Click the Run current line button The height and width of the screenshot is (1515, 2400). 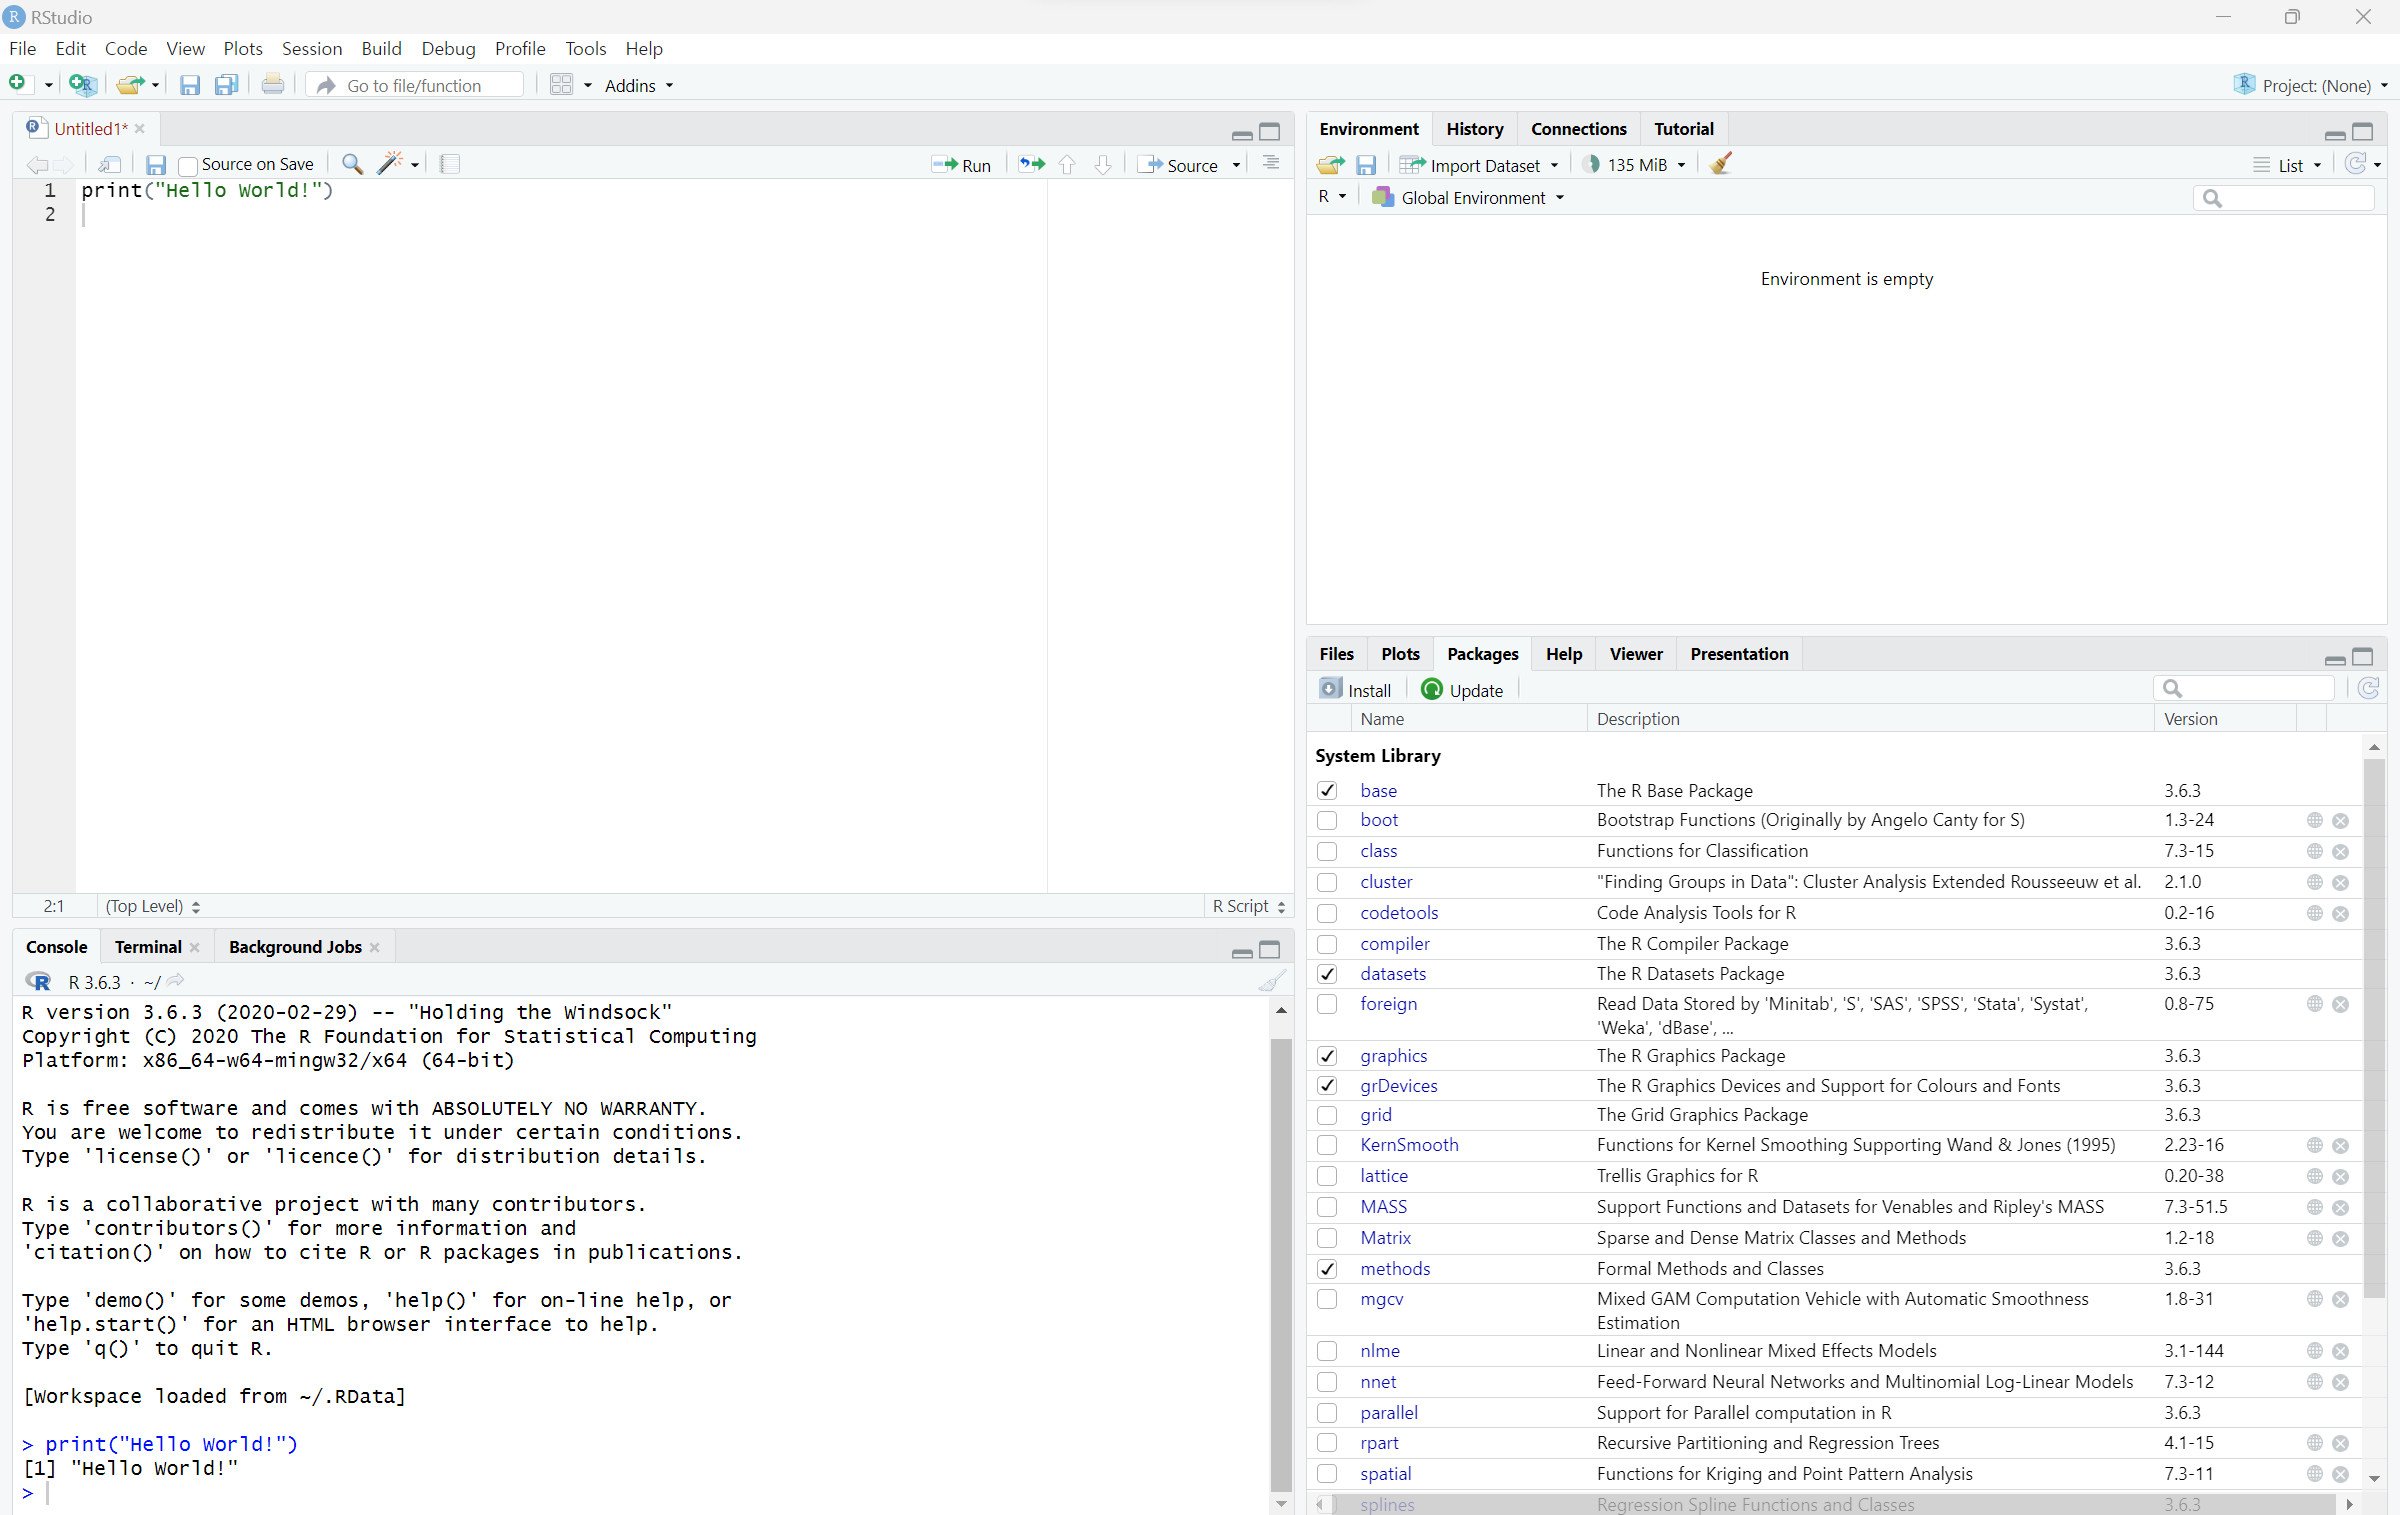click(x=960, y=165)
